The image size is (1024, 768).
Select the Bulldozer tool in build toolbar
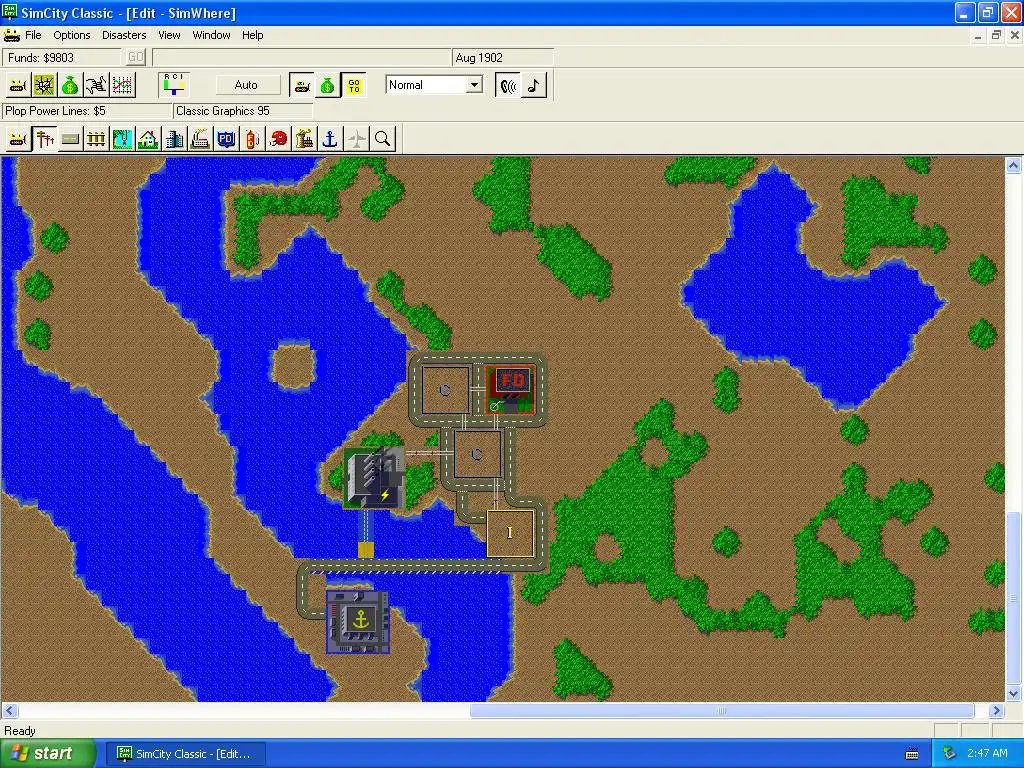pyautogui.click(x=18, y=139)
